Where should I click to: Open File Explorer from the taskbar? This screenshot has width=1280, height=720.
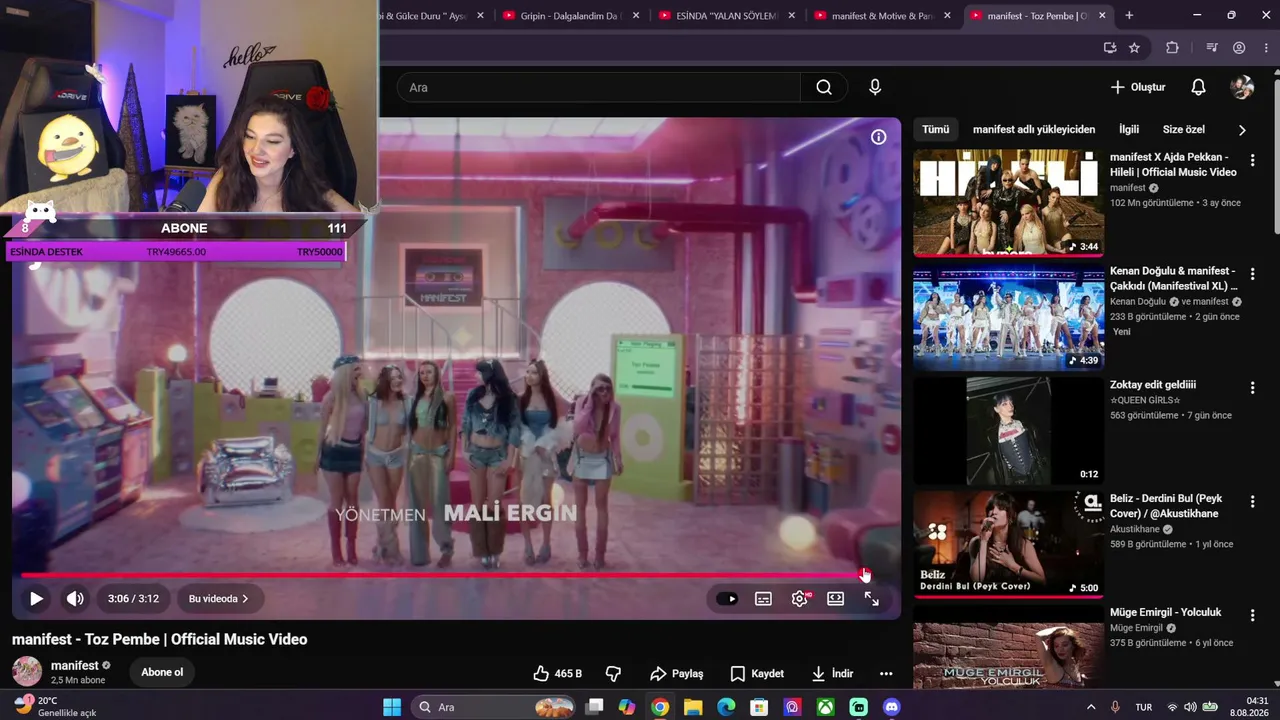tap(693, 707)
